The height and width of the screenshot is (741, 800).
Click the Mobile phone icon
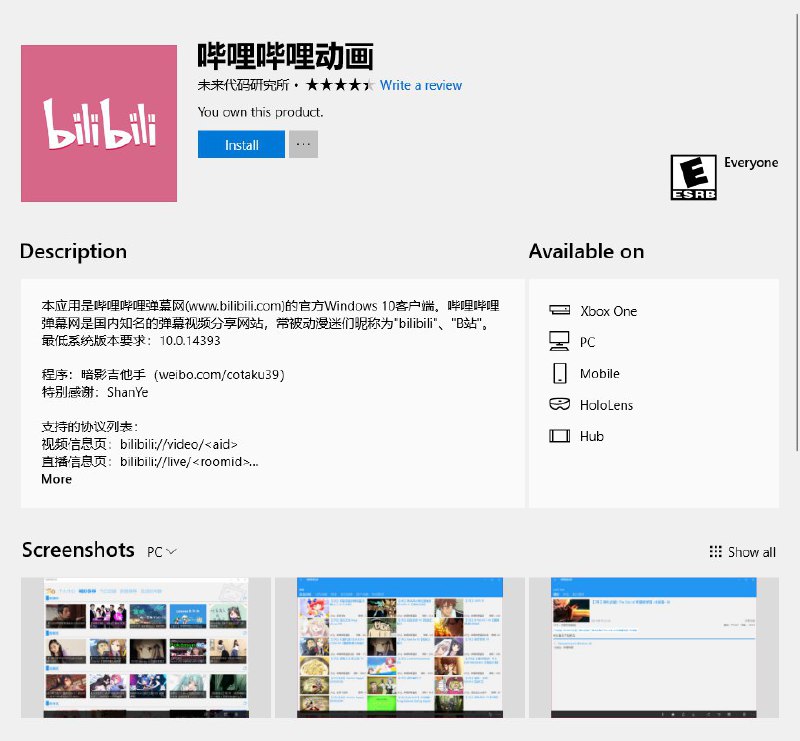[560, 373]
